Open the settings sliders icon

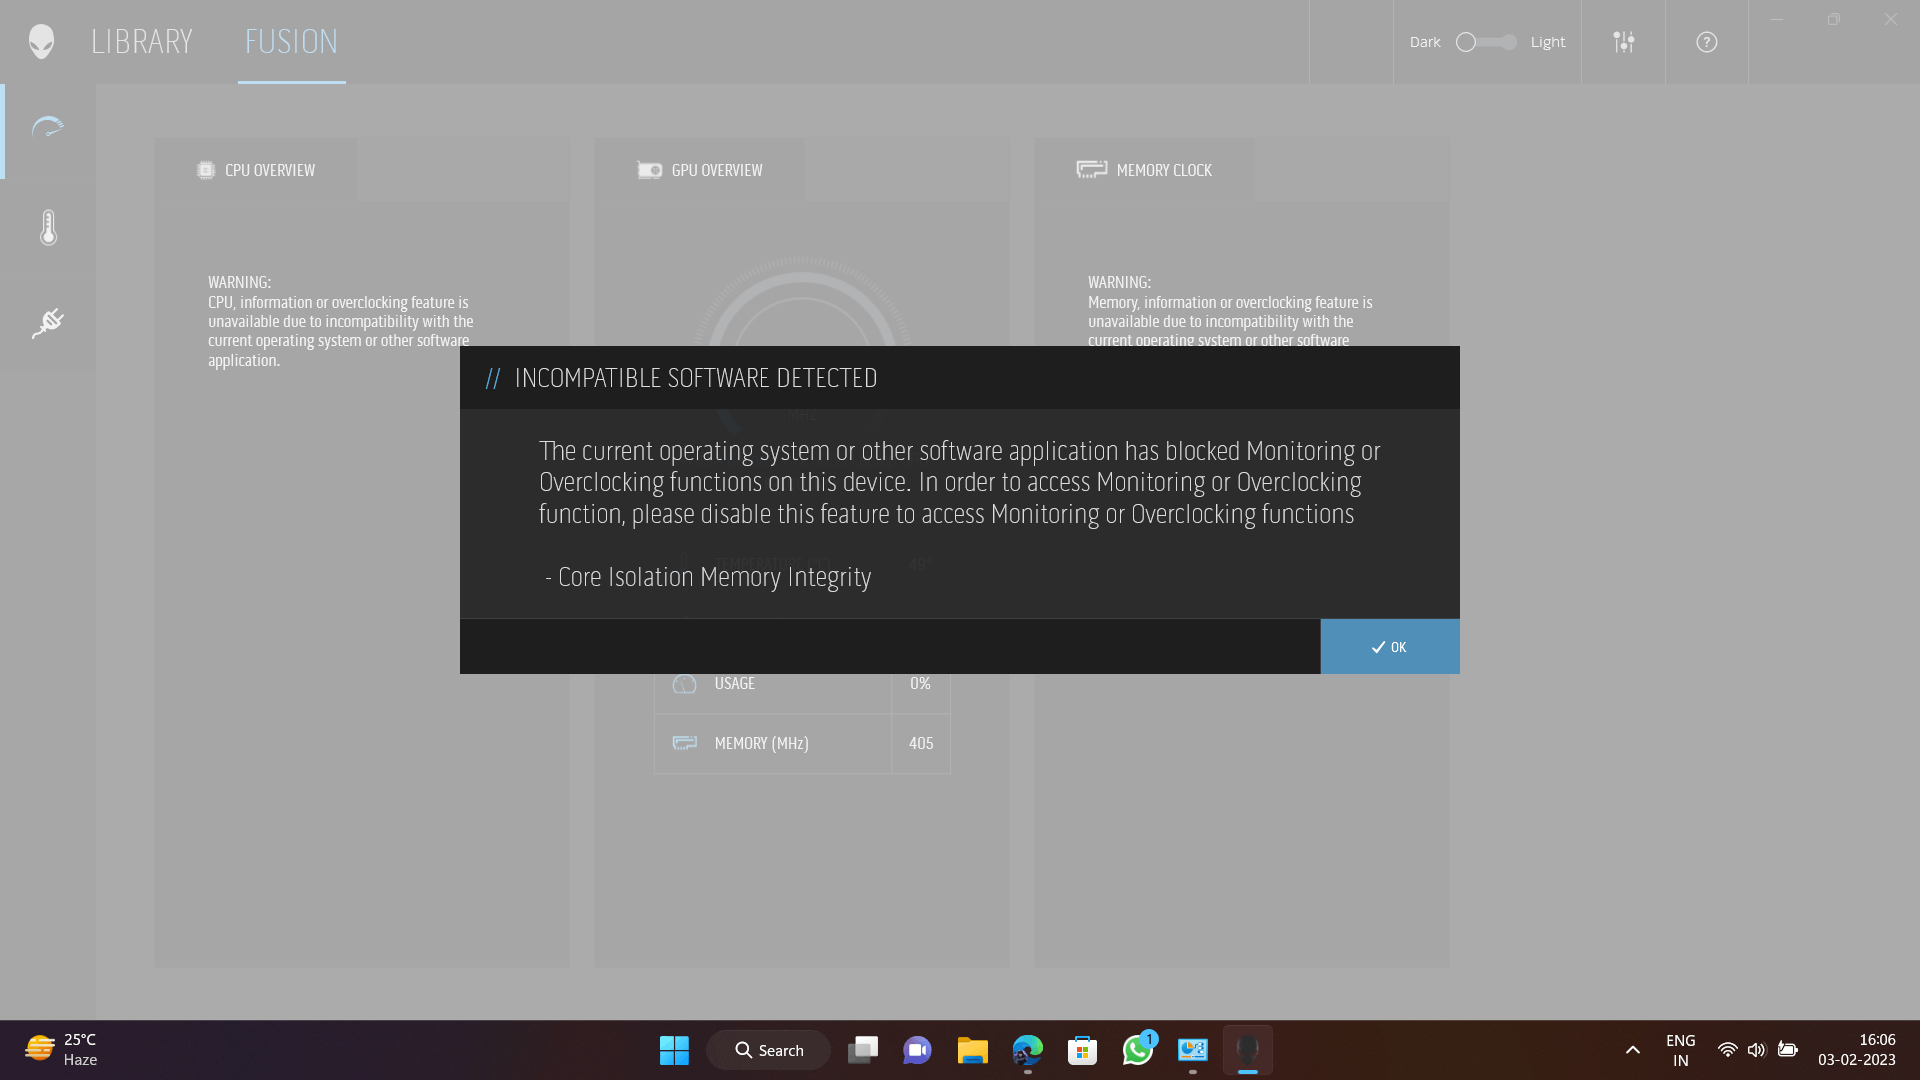point(1624,42)
